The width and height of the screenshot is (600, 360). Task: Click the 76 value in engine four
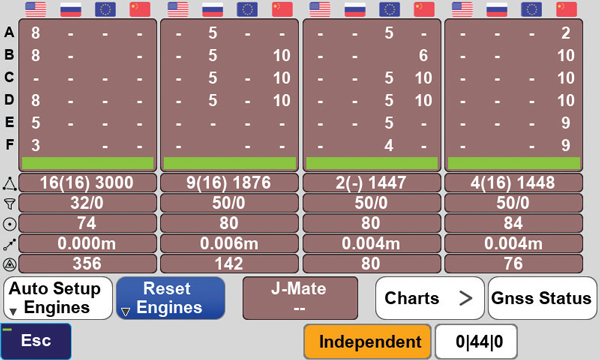[514, 264]
